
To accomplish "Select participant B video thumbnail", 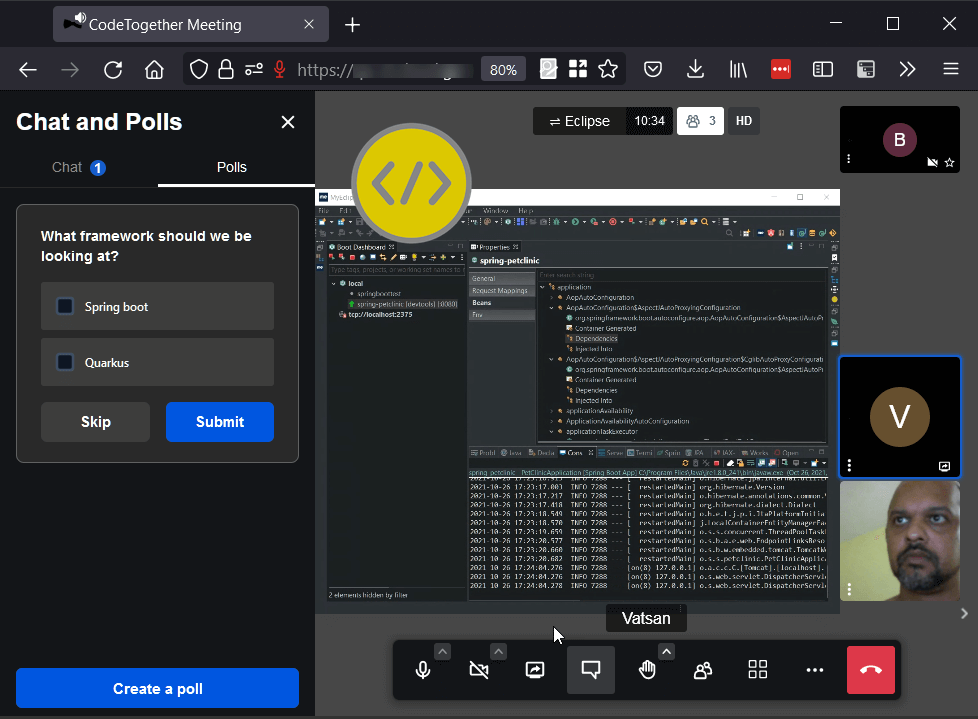I will tap(899, 140).
